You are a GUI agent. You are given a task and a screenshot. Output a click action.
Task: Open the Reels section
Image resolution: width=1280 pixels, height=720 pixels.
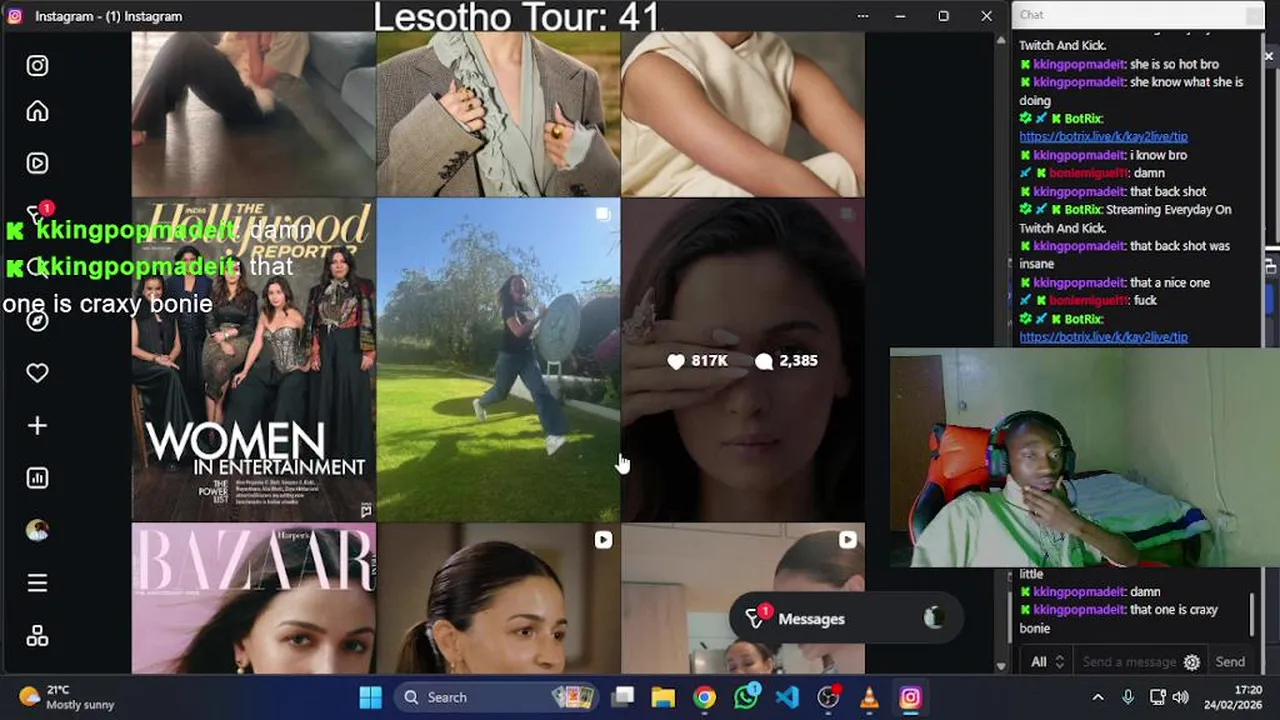point(37,163)
